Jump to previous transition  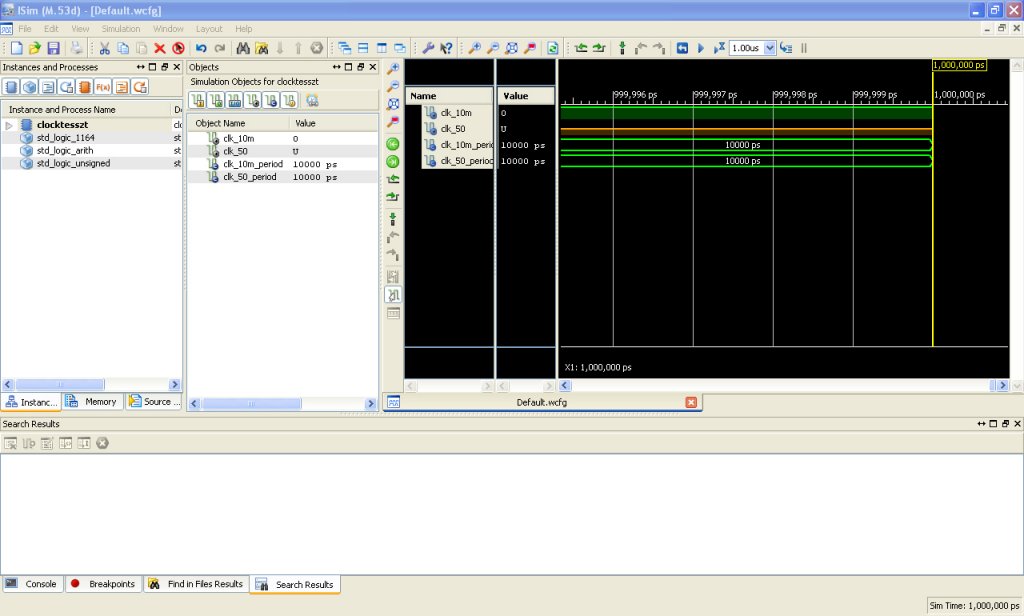pos(581,48)
